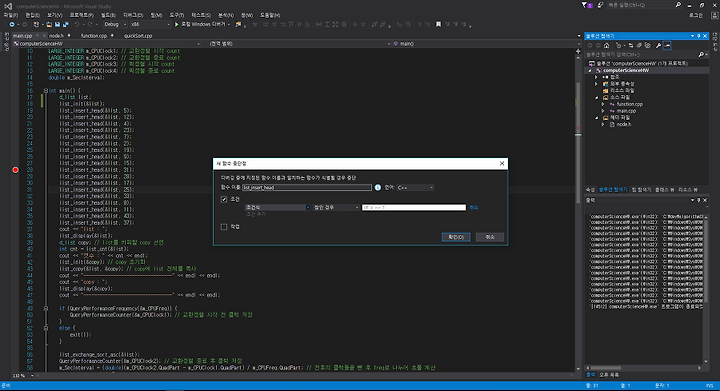Click 확인(O) button in the dialog
The width and height of the screenshot is (720, 391).
(x=456, y=237)
